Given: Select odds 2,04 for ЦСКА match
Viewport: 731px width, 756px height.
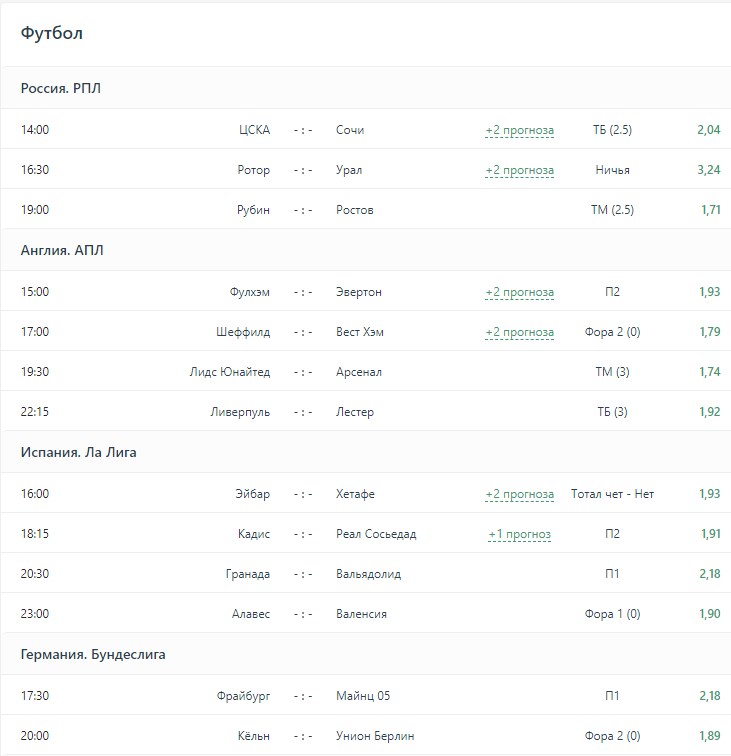Looking at the screenshot, I should [x=708, y=130].
